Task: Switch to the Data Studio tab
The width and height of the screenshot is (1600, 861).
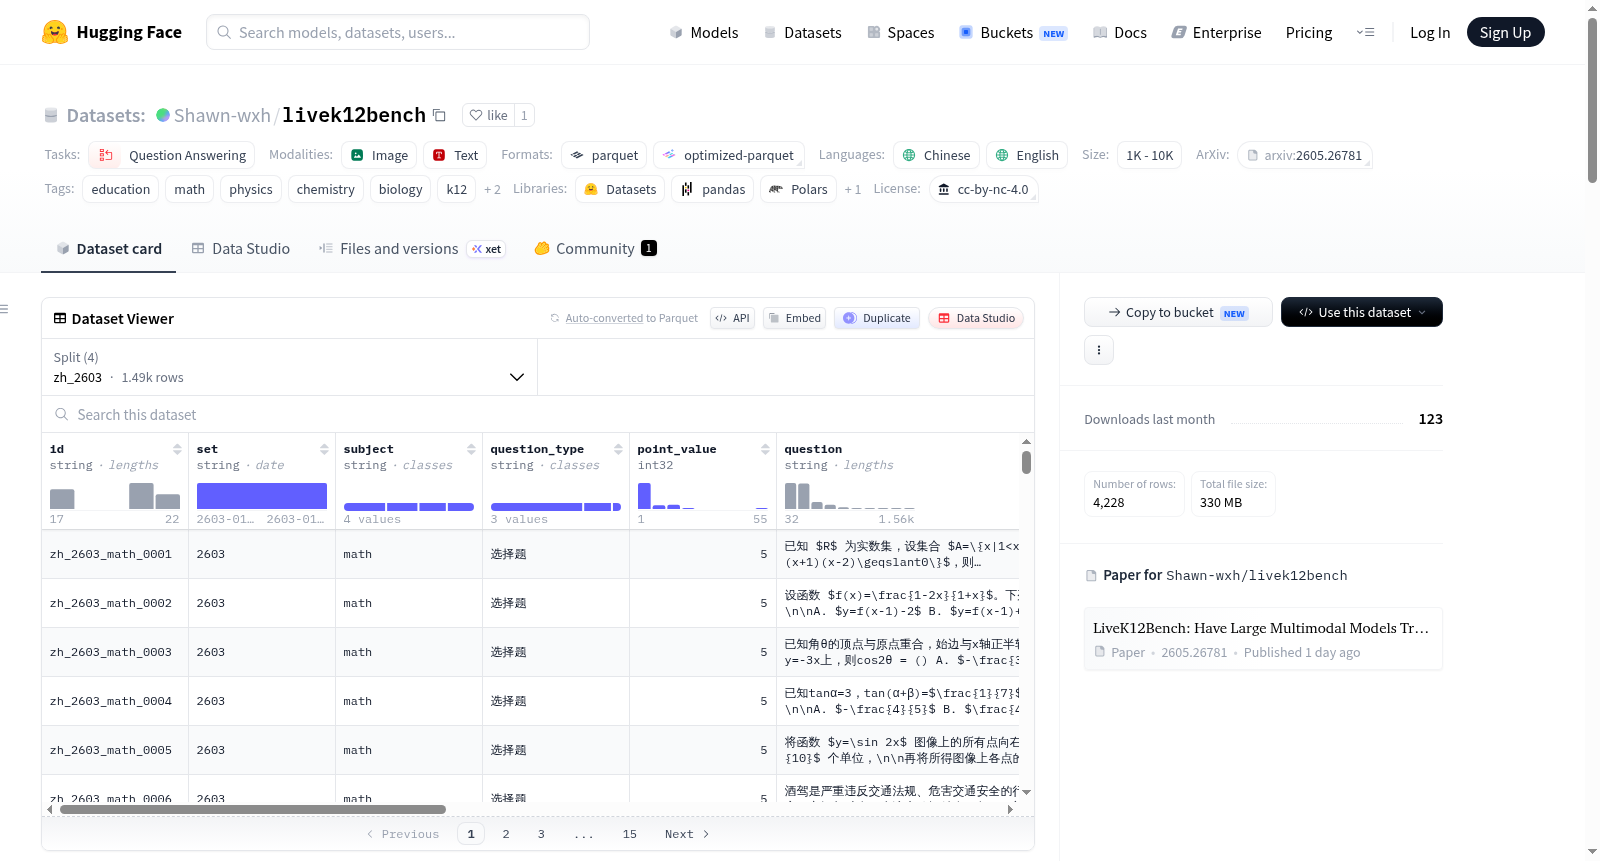Action: tap(240, 248)
